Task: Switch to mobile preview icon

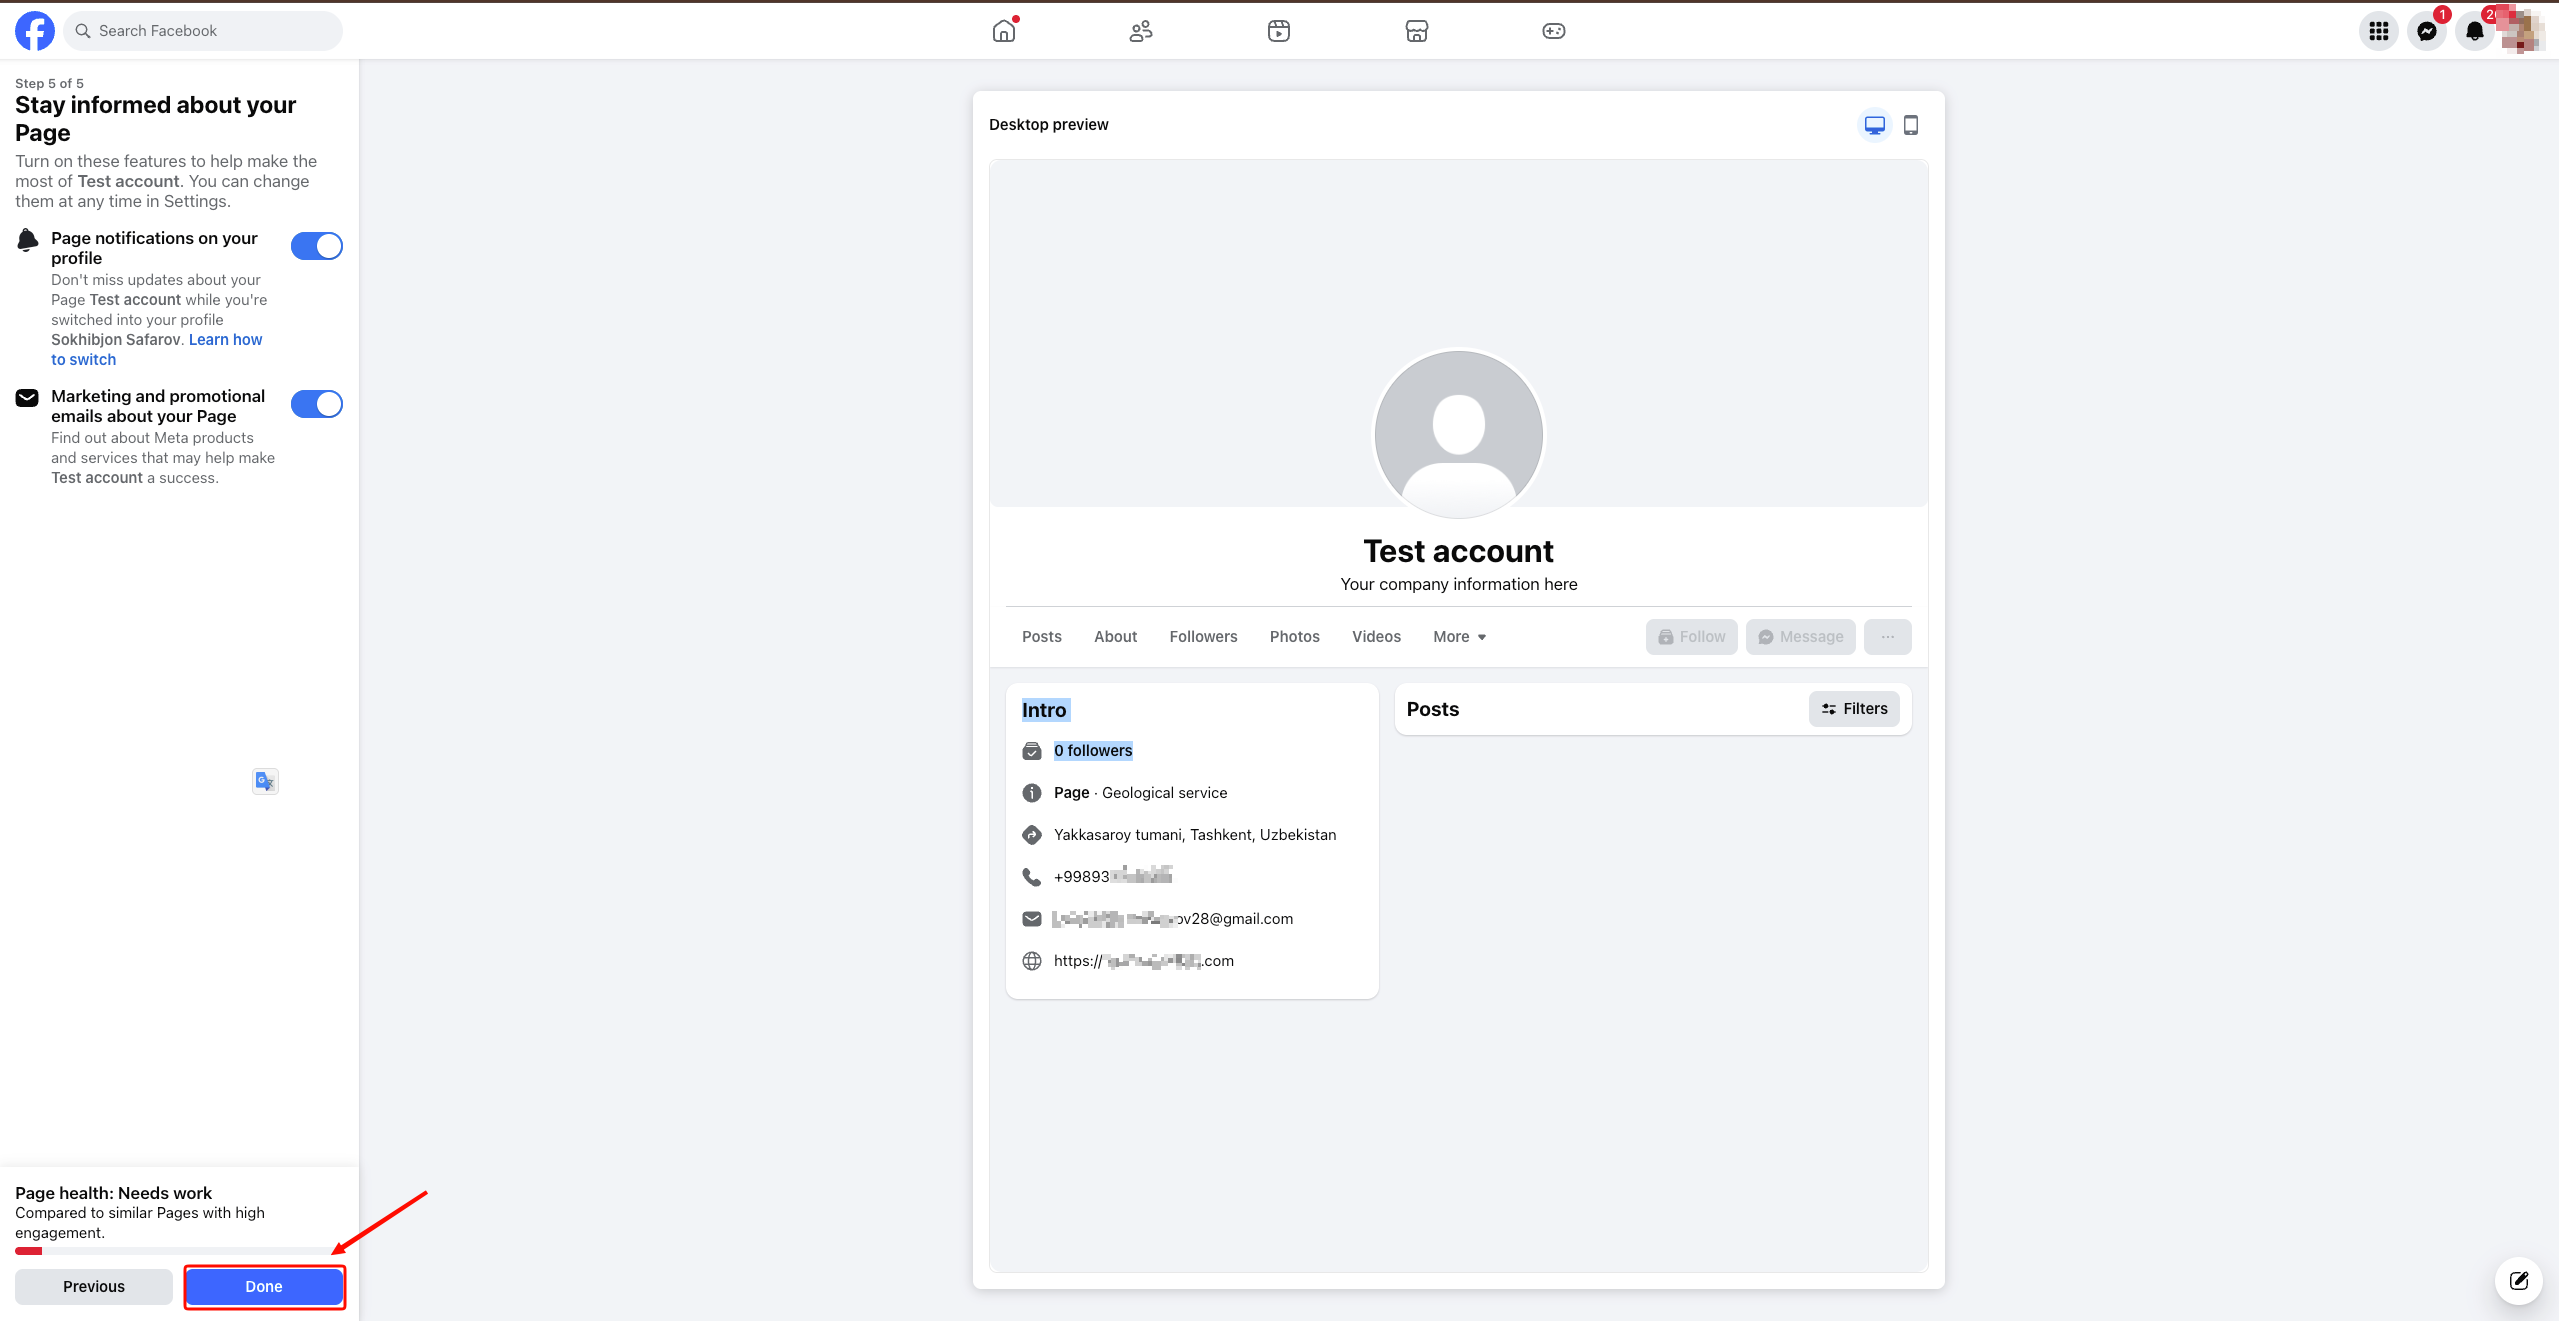Action: click(x=1911, y=125)
